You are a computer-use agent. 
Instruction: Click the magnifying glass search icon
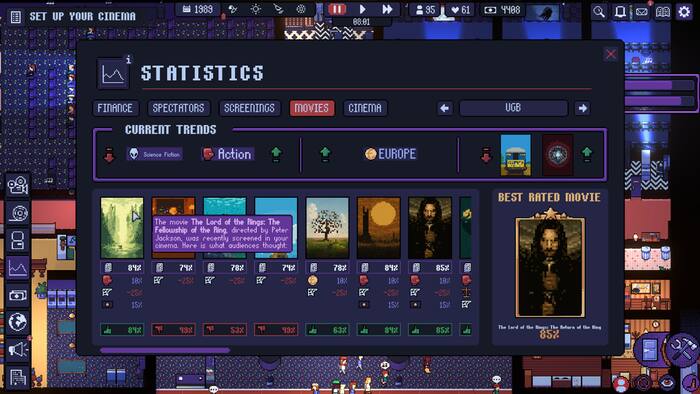coord(599,12)
